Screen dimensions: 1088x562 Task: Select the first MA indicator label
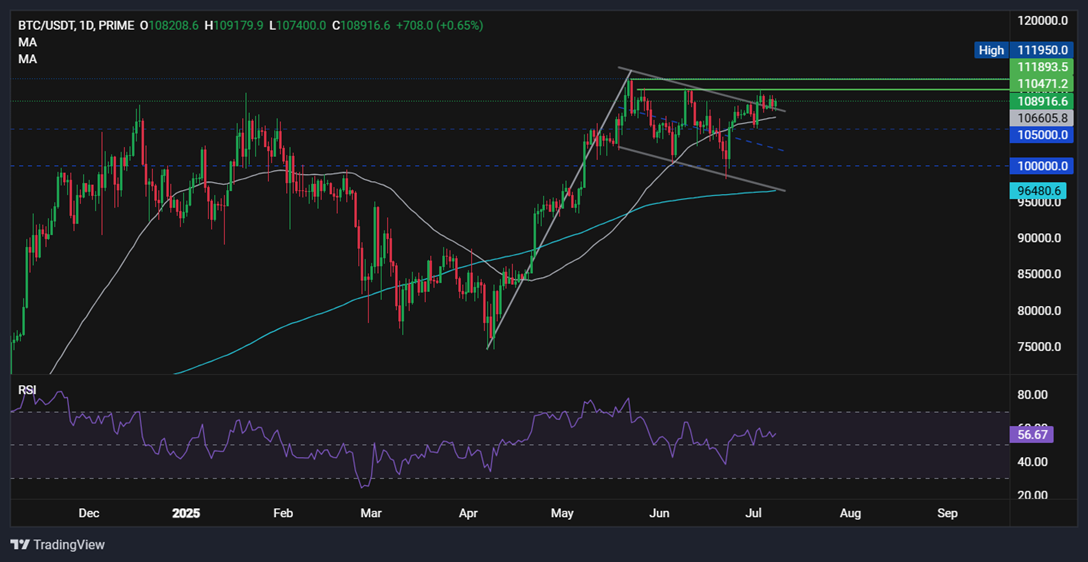[x=28, y=42]
